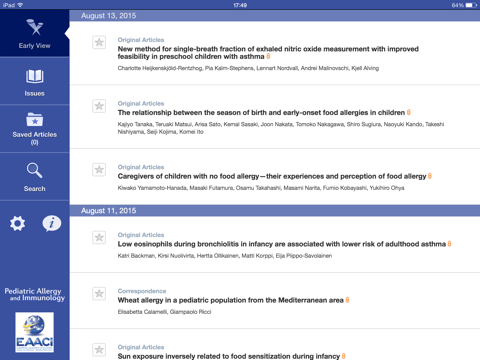Open the Early View section
The height and width of the screenshot is (360, 480).
(x=34, y=33)
